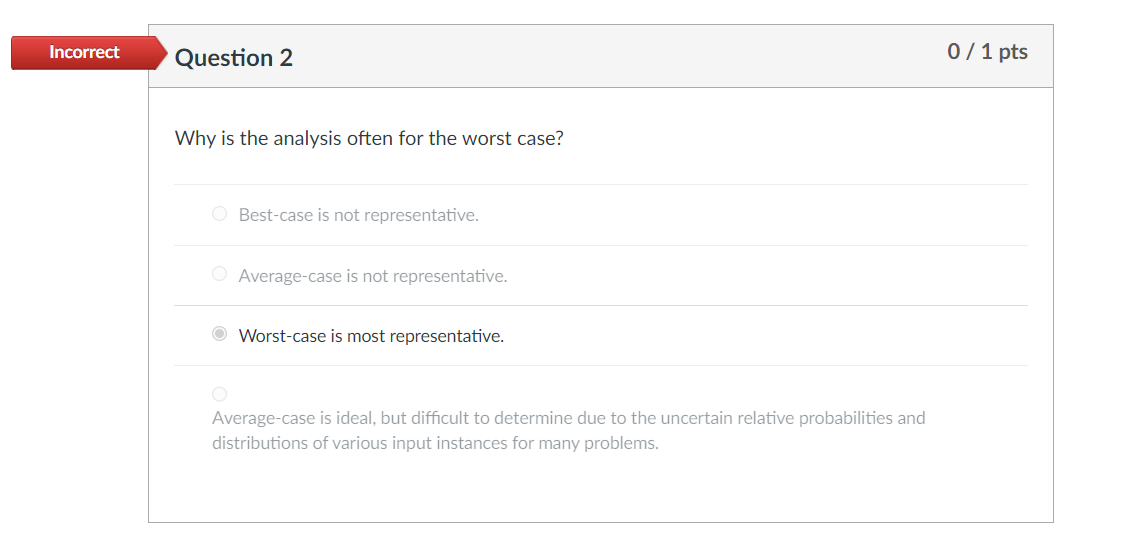Viewport: 1143px width, 541px height.
Task: Click empty space below the last answer
Action: point(600,490)
